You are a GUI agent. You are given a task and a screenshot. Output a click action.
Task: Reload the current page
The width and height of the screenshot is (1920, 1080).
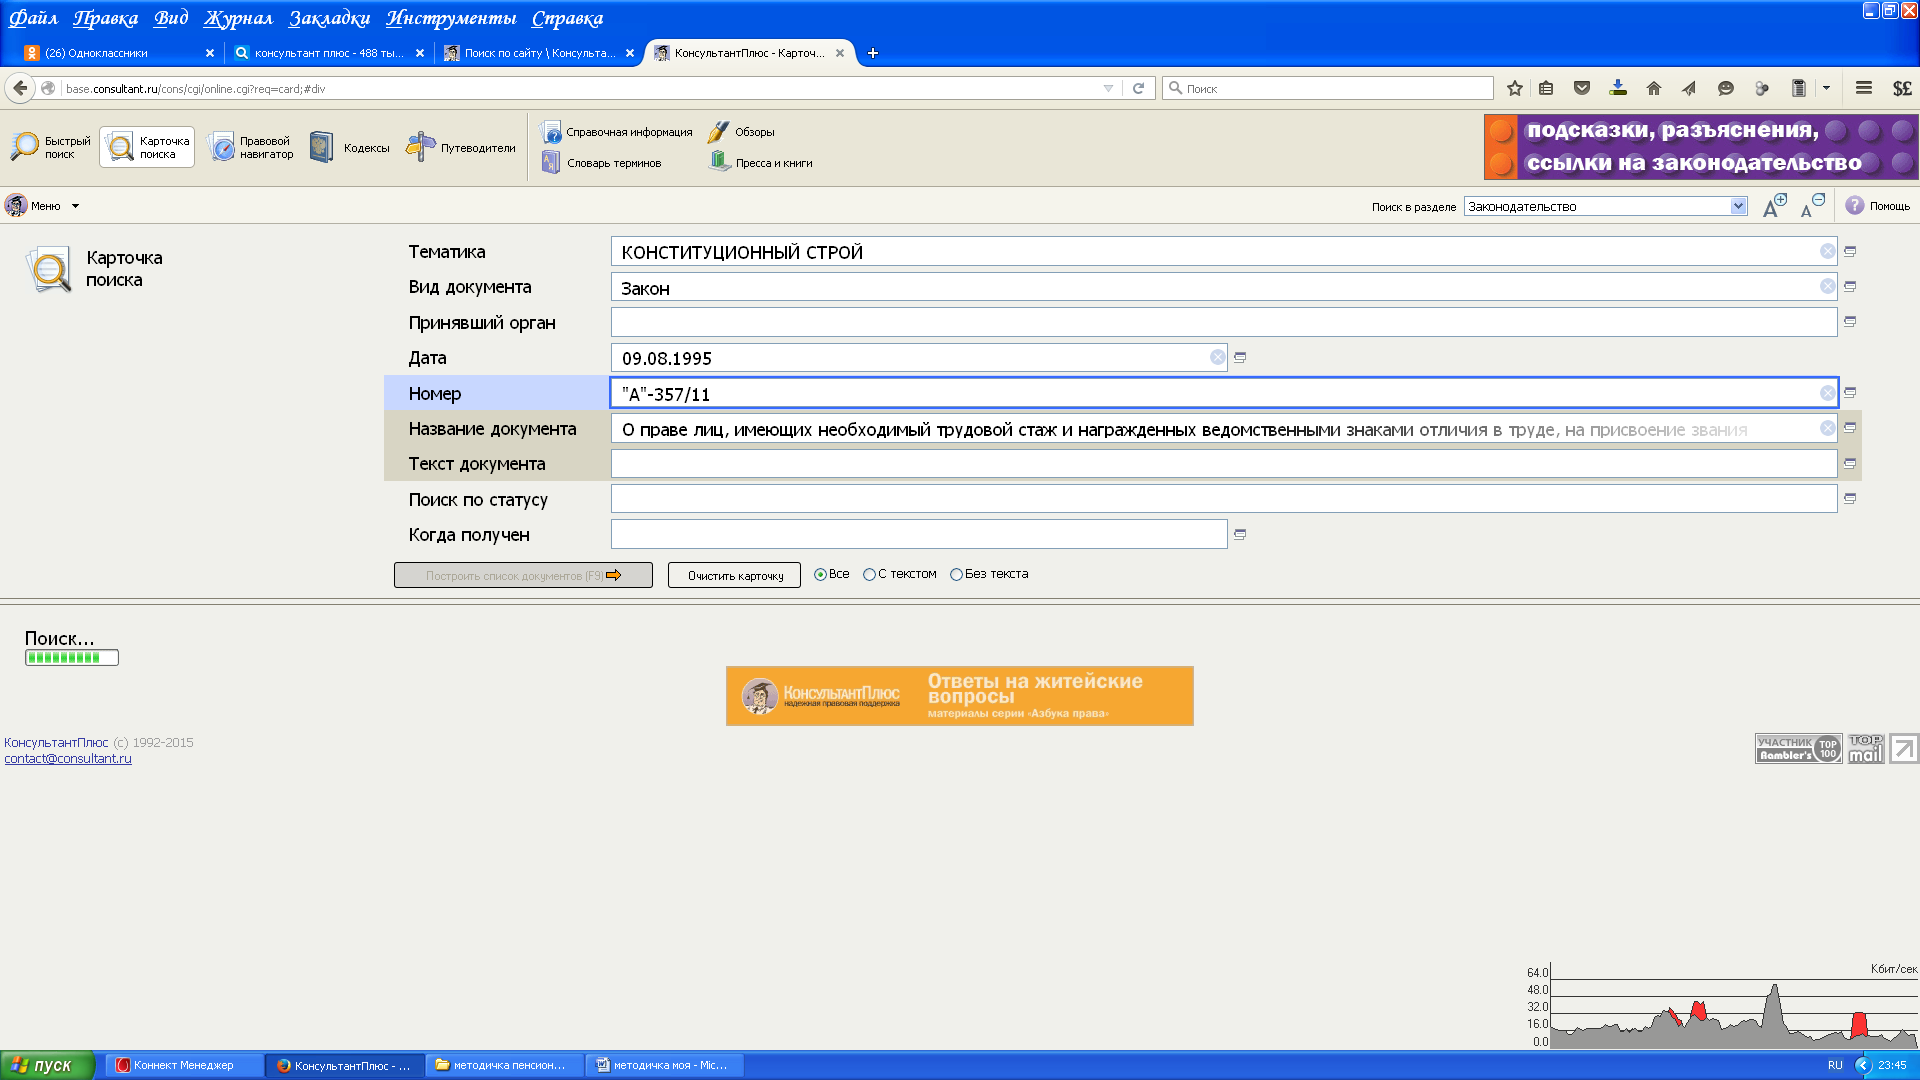1138,88
